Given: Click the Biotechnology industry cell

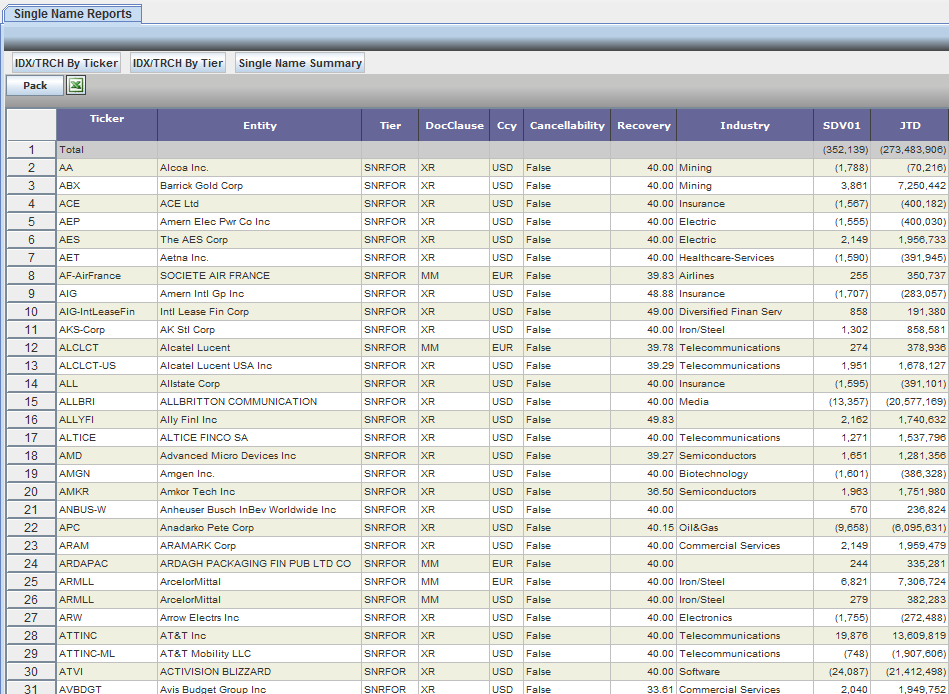Looking at the screenshot, I should 745,474.
